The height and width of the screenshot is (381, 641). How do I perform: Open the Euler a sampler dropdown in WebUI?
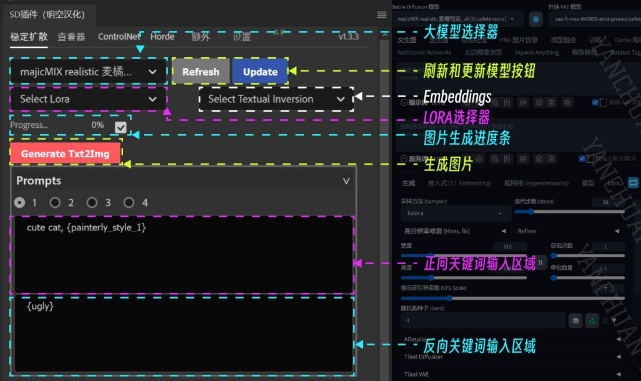(456, 213)
